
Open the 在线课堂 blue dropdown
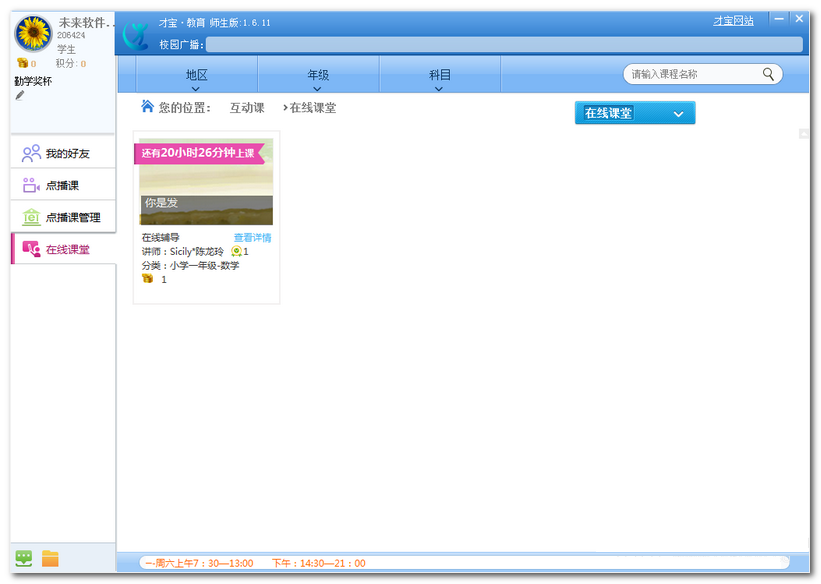(635, 113)
